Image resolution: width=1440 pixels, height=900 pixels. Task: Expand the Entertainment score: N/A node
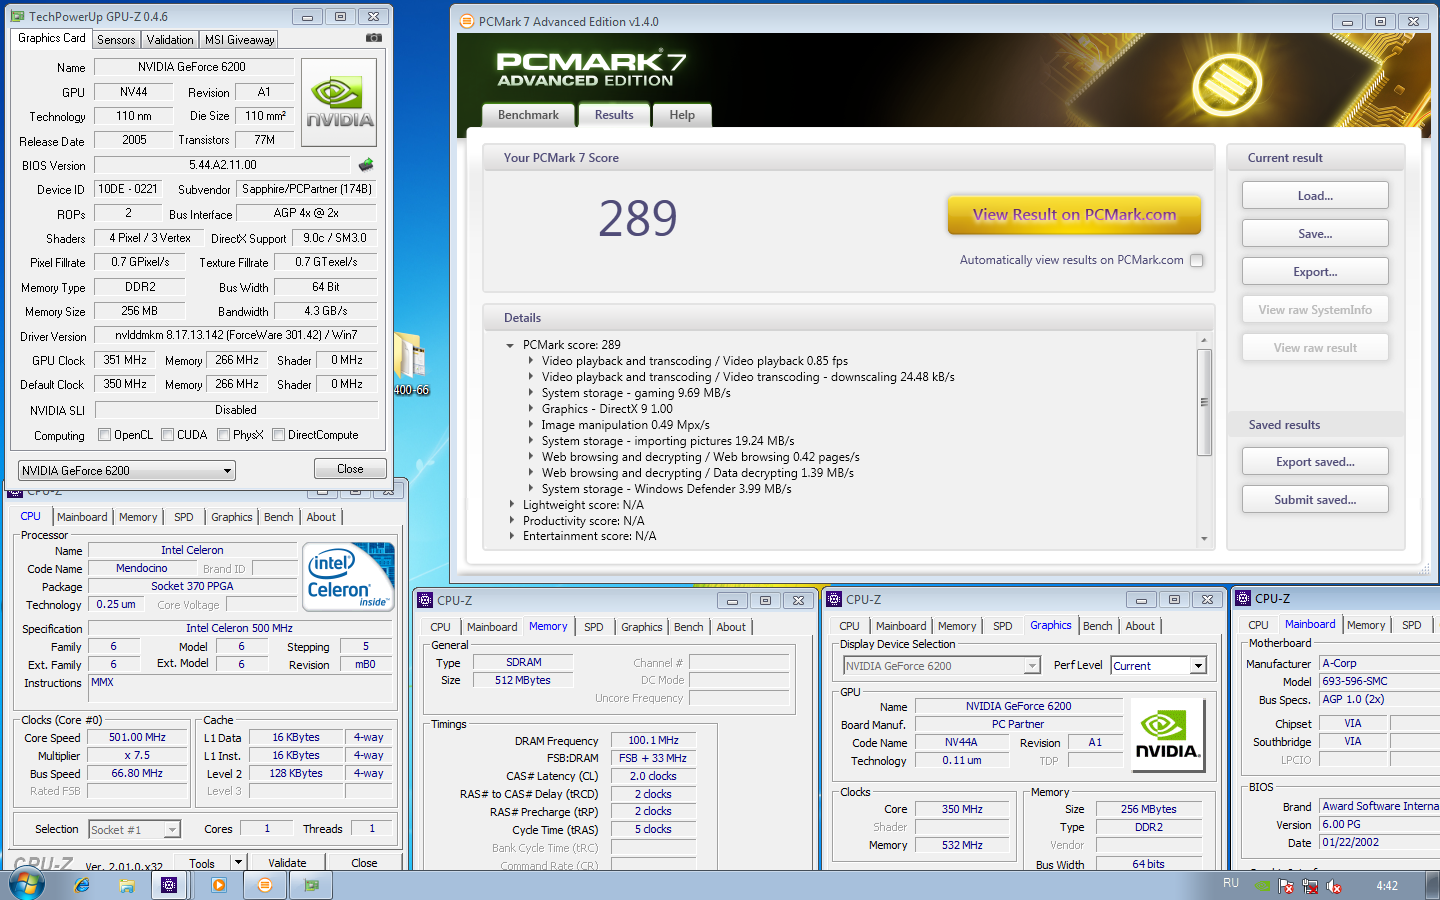(x=511, y=536)
